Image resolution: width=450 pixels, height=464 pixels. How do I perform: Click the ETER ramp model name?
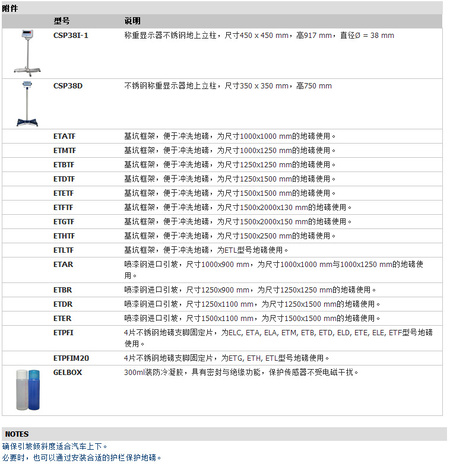click(x=62, y=318)
